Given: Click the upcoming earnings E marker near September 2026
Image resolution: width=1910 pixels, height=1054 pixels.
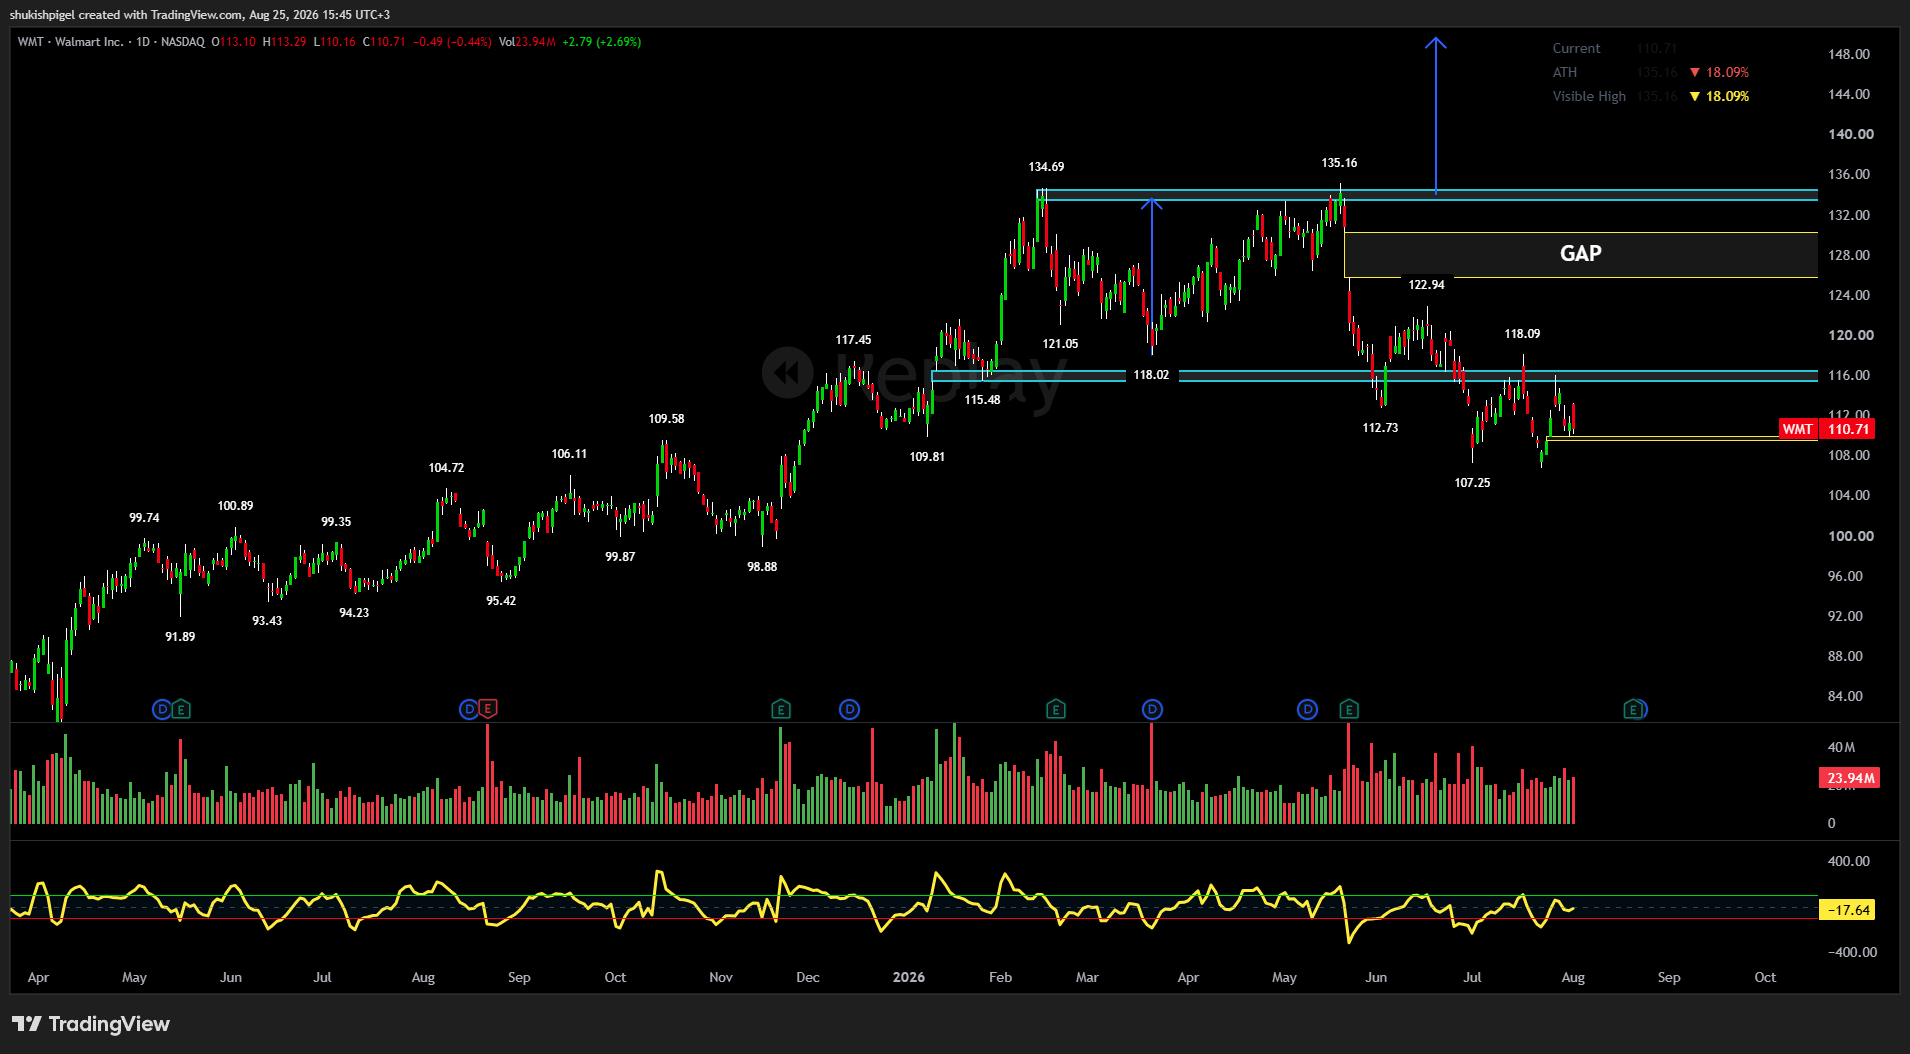Looking at the screenshot, I should tap(1633, 709).
